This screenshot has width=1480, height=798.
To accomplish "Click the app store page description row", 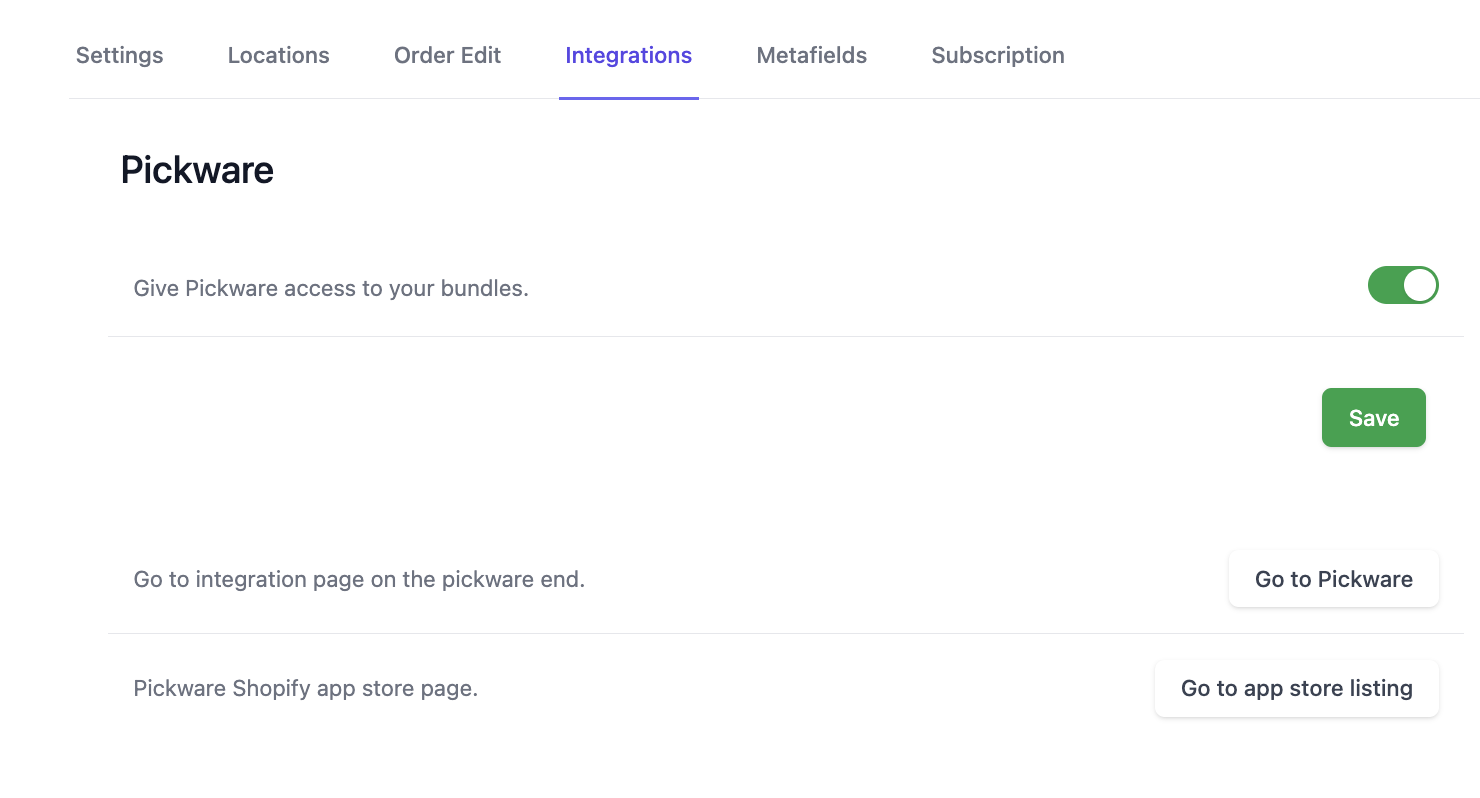I will 306,688.
